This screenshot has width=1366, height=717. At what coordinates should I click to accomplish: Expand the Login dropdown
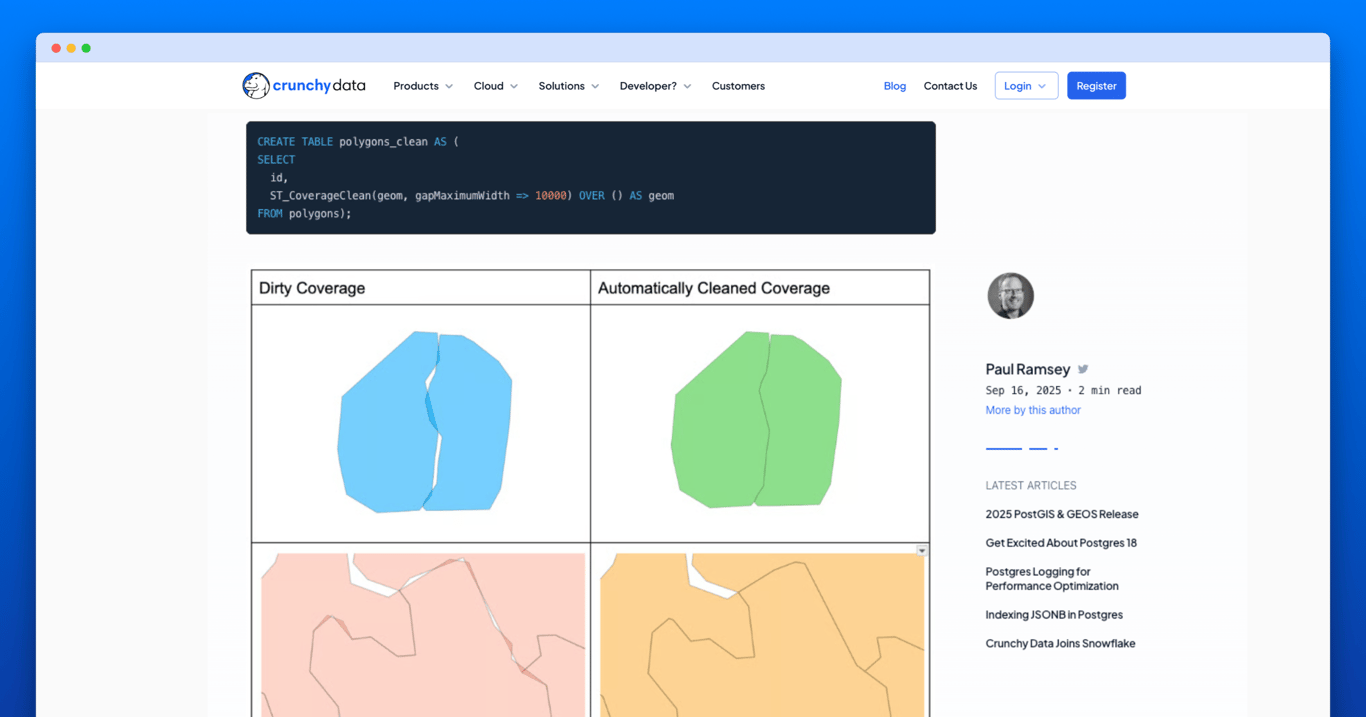[x=1026, y=85]
